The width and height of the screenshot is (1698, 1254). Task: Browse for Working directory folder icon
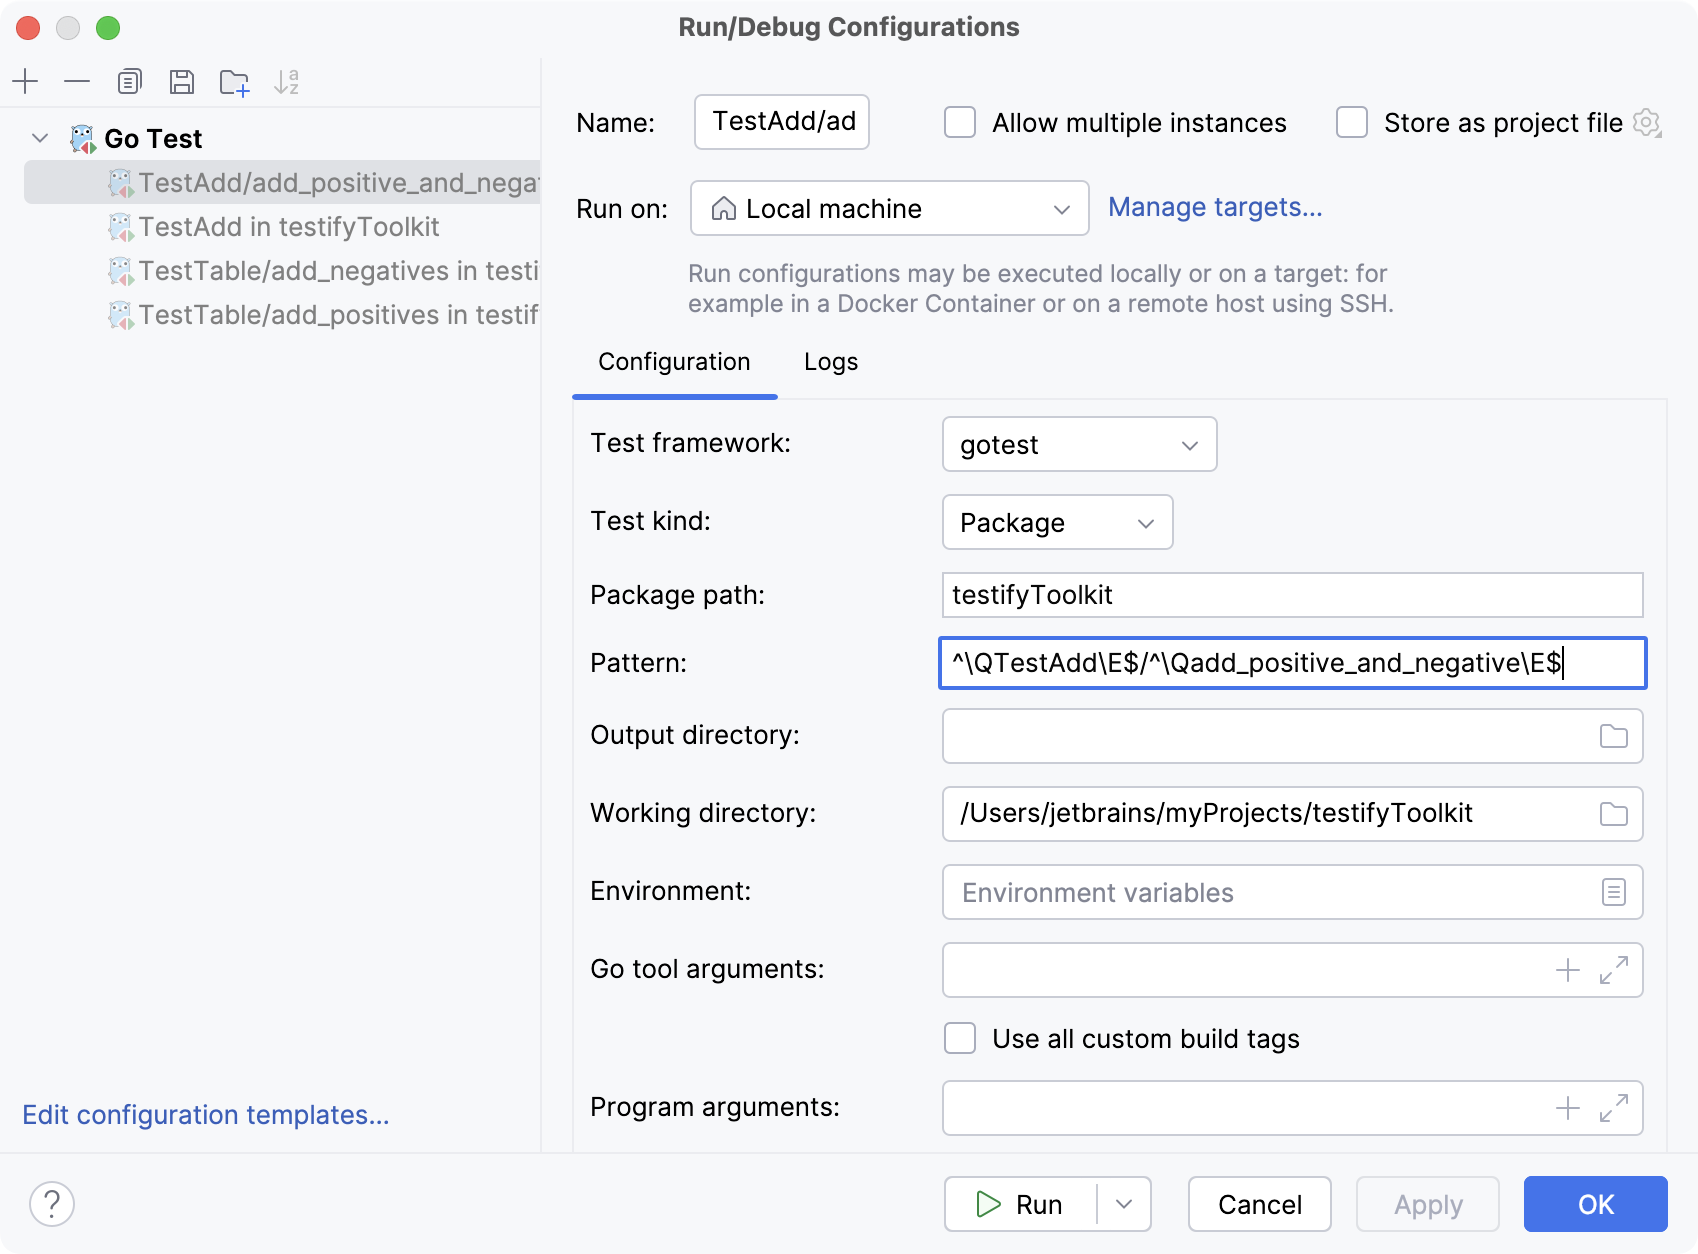[1613, 814]
